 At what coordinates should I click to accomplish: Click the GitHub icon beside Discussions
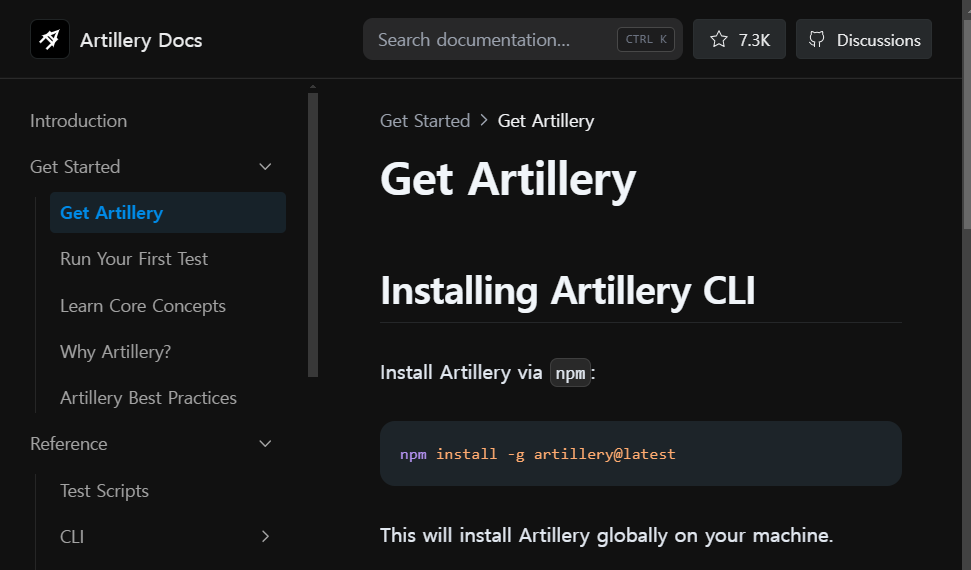(817, 40)
